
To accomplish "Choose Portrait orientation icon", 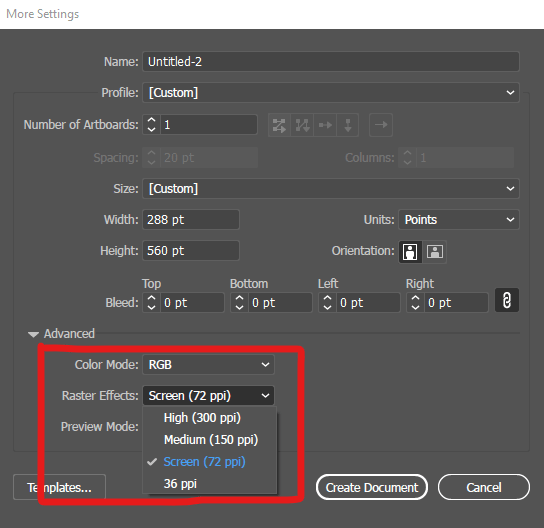I will (410, 251).
